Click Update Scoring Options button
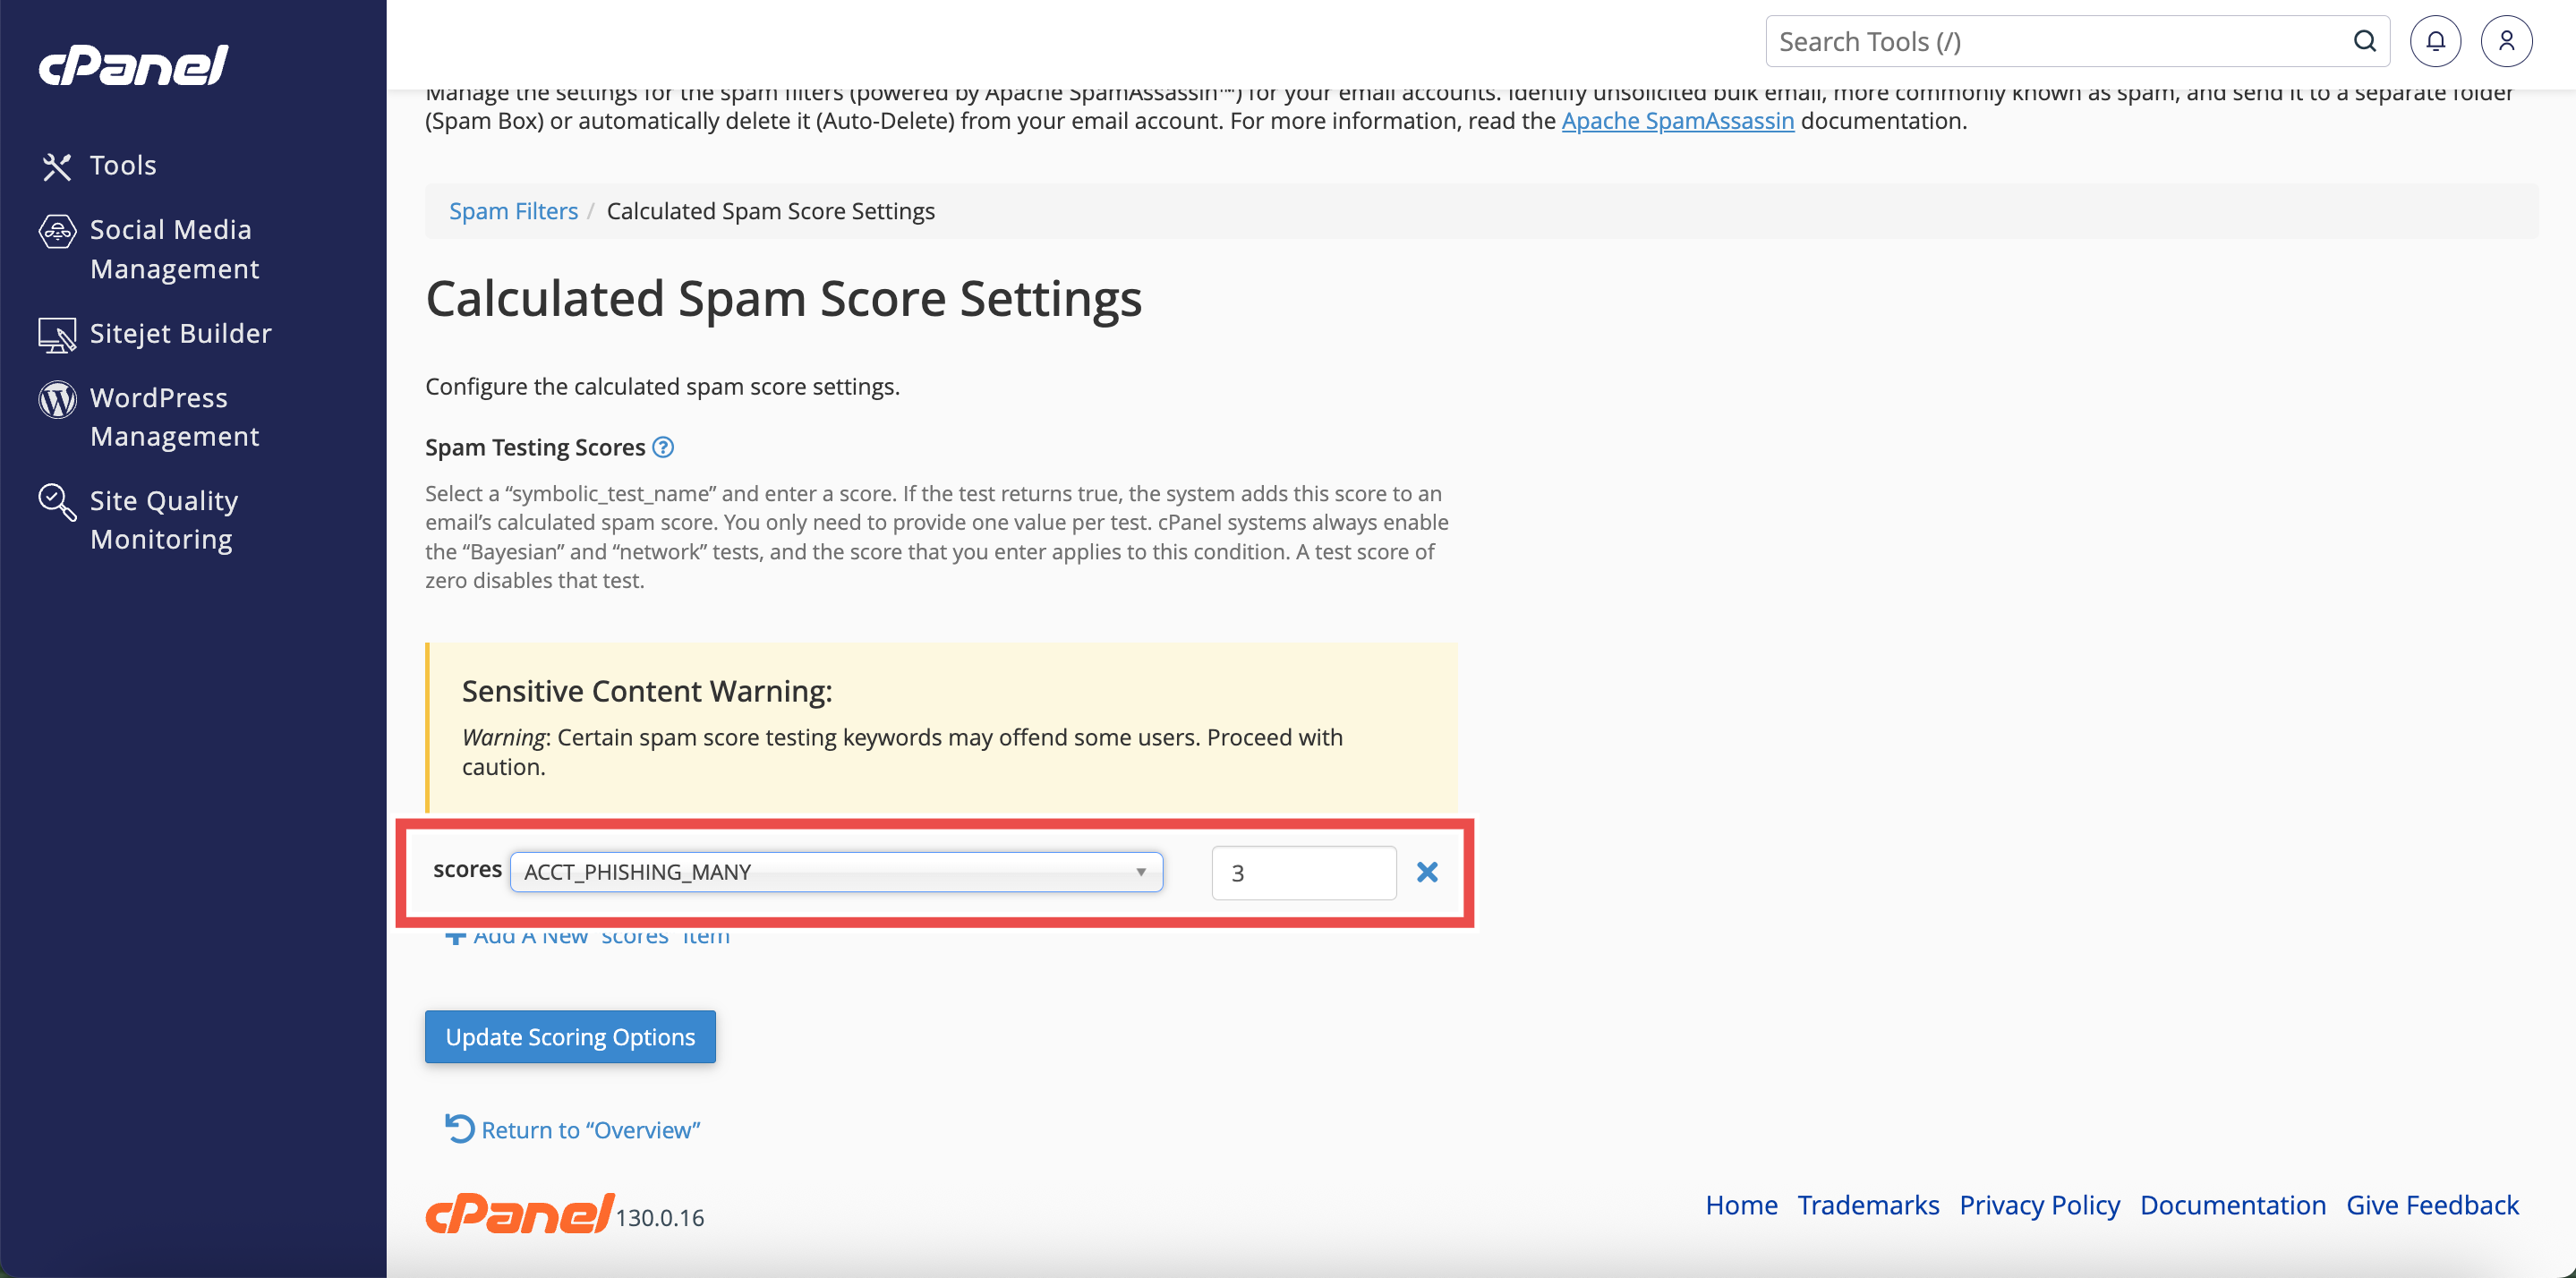This screenshot has width=2576, height=1278. 570,1037
